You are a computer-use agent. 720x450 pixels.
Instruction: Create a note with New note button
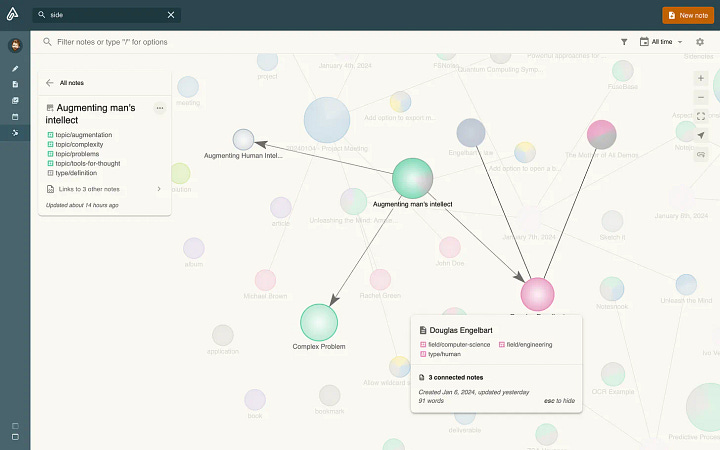(688, 15)
